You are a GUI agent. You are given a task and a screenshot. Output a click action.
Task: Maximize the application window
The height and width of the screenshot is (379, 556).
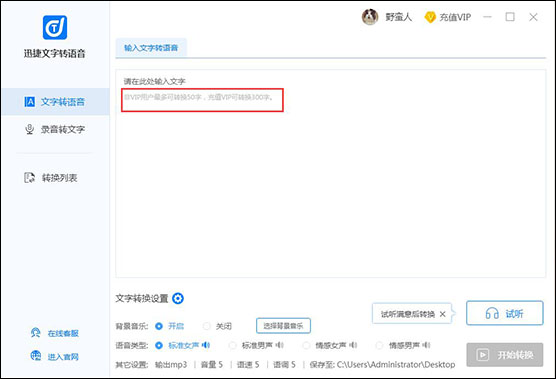coord(510,17)
